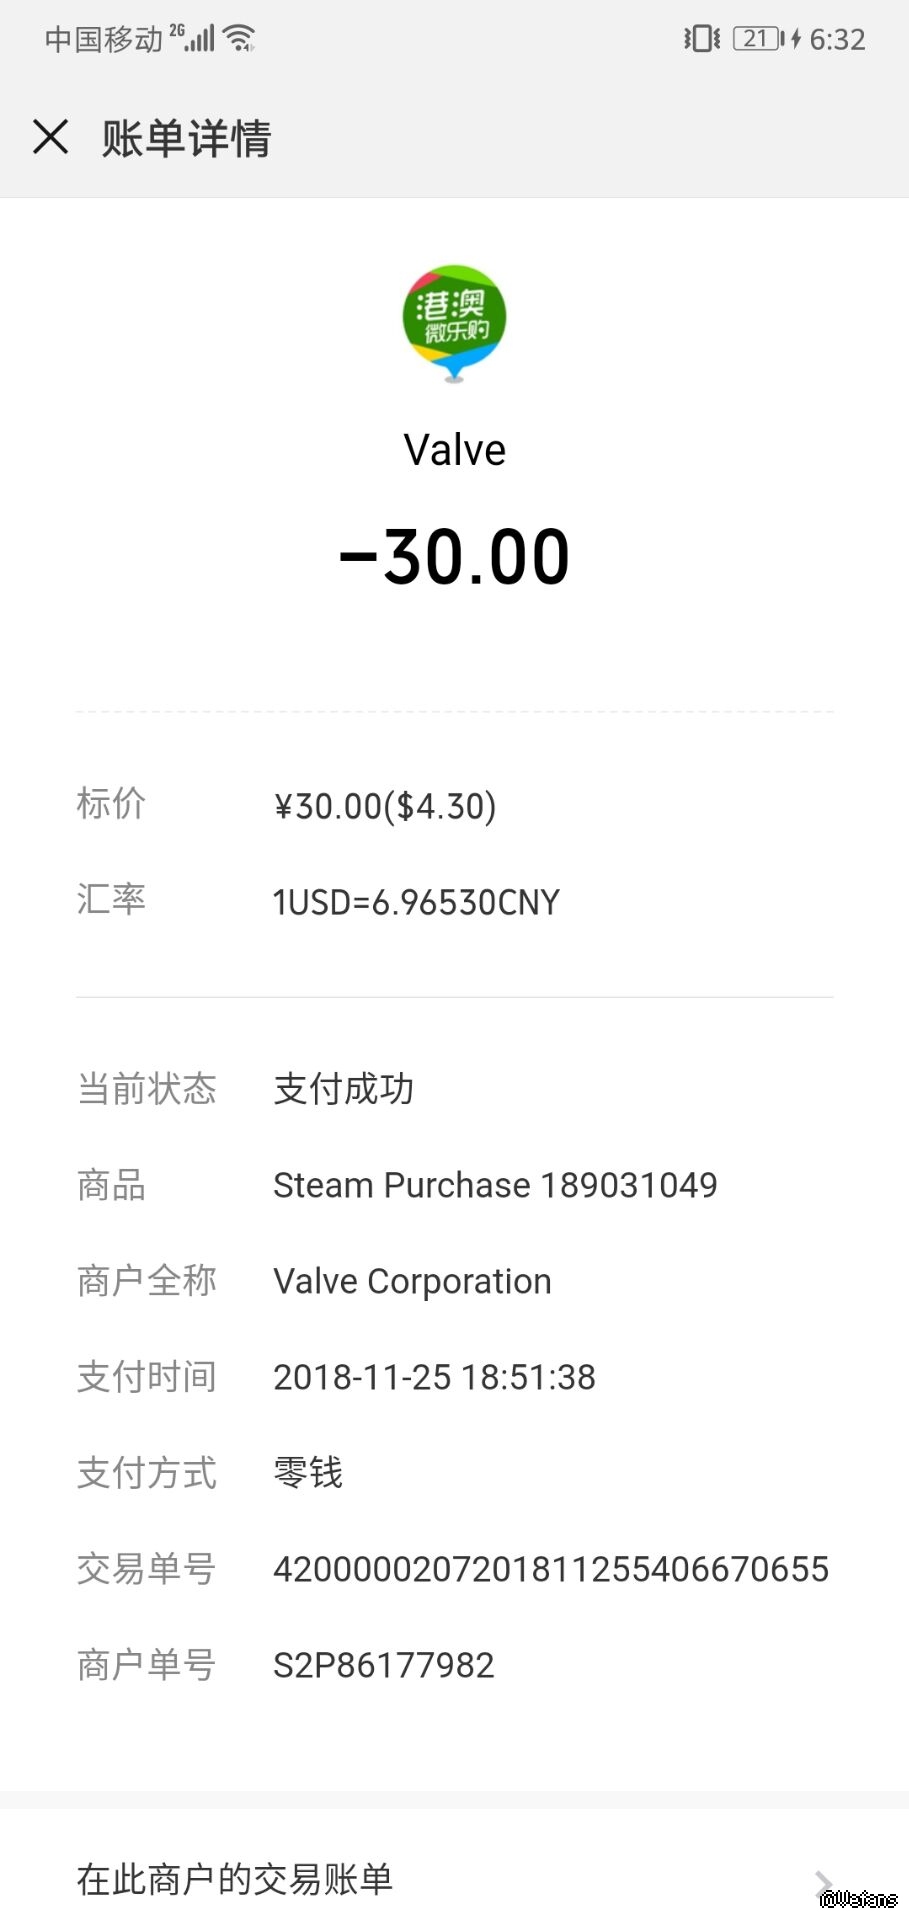Tap the vibrate mode icon

[x=701, y=39]
